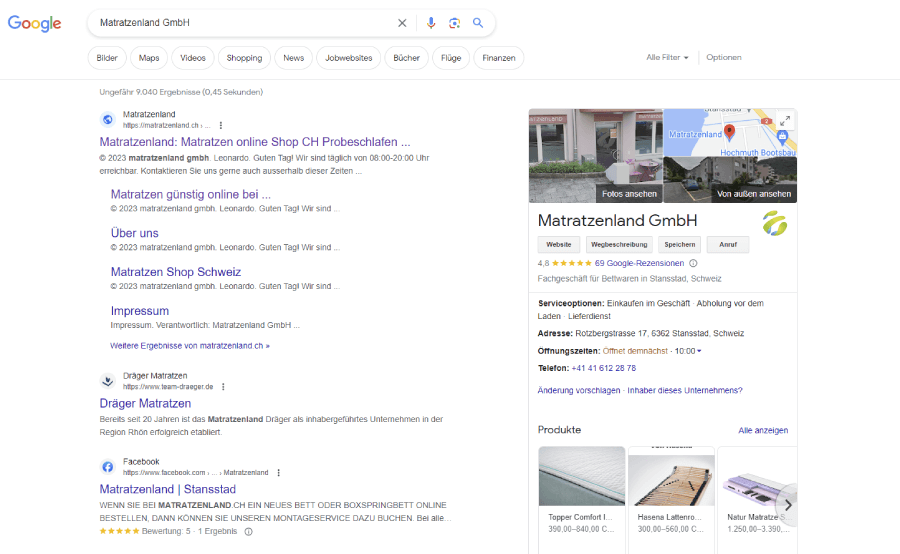Click the Matratzenland GmbH green logo
900x554 pixels.
point(775,223)
